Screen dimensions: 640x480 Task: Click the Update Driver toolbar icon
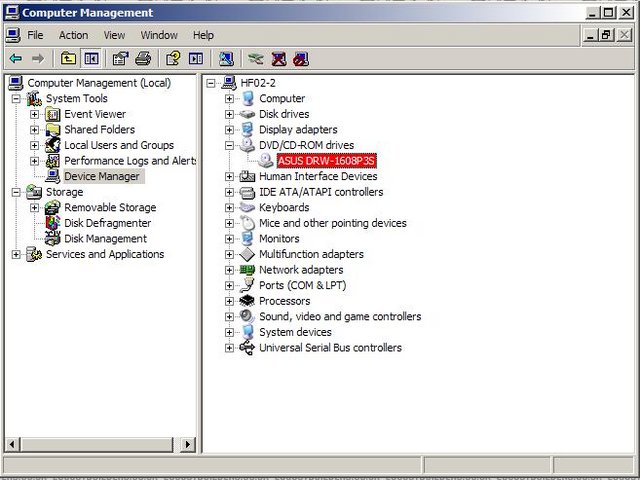point(256,59)
